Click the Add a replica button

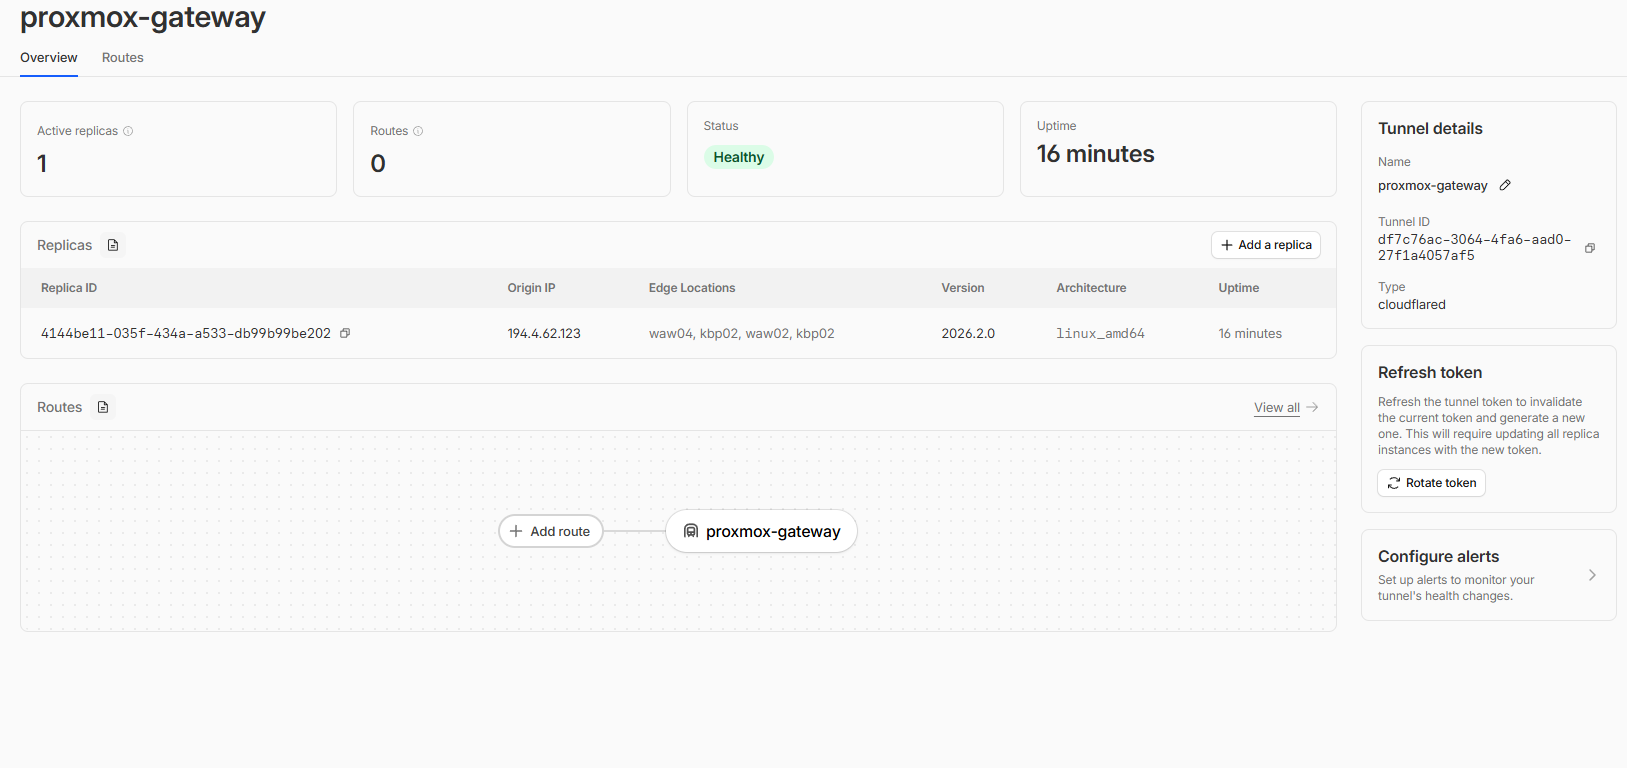click(x=1266, y=245)
